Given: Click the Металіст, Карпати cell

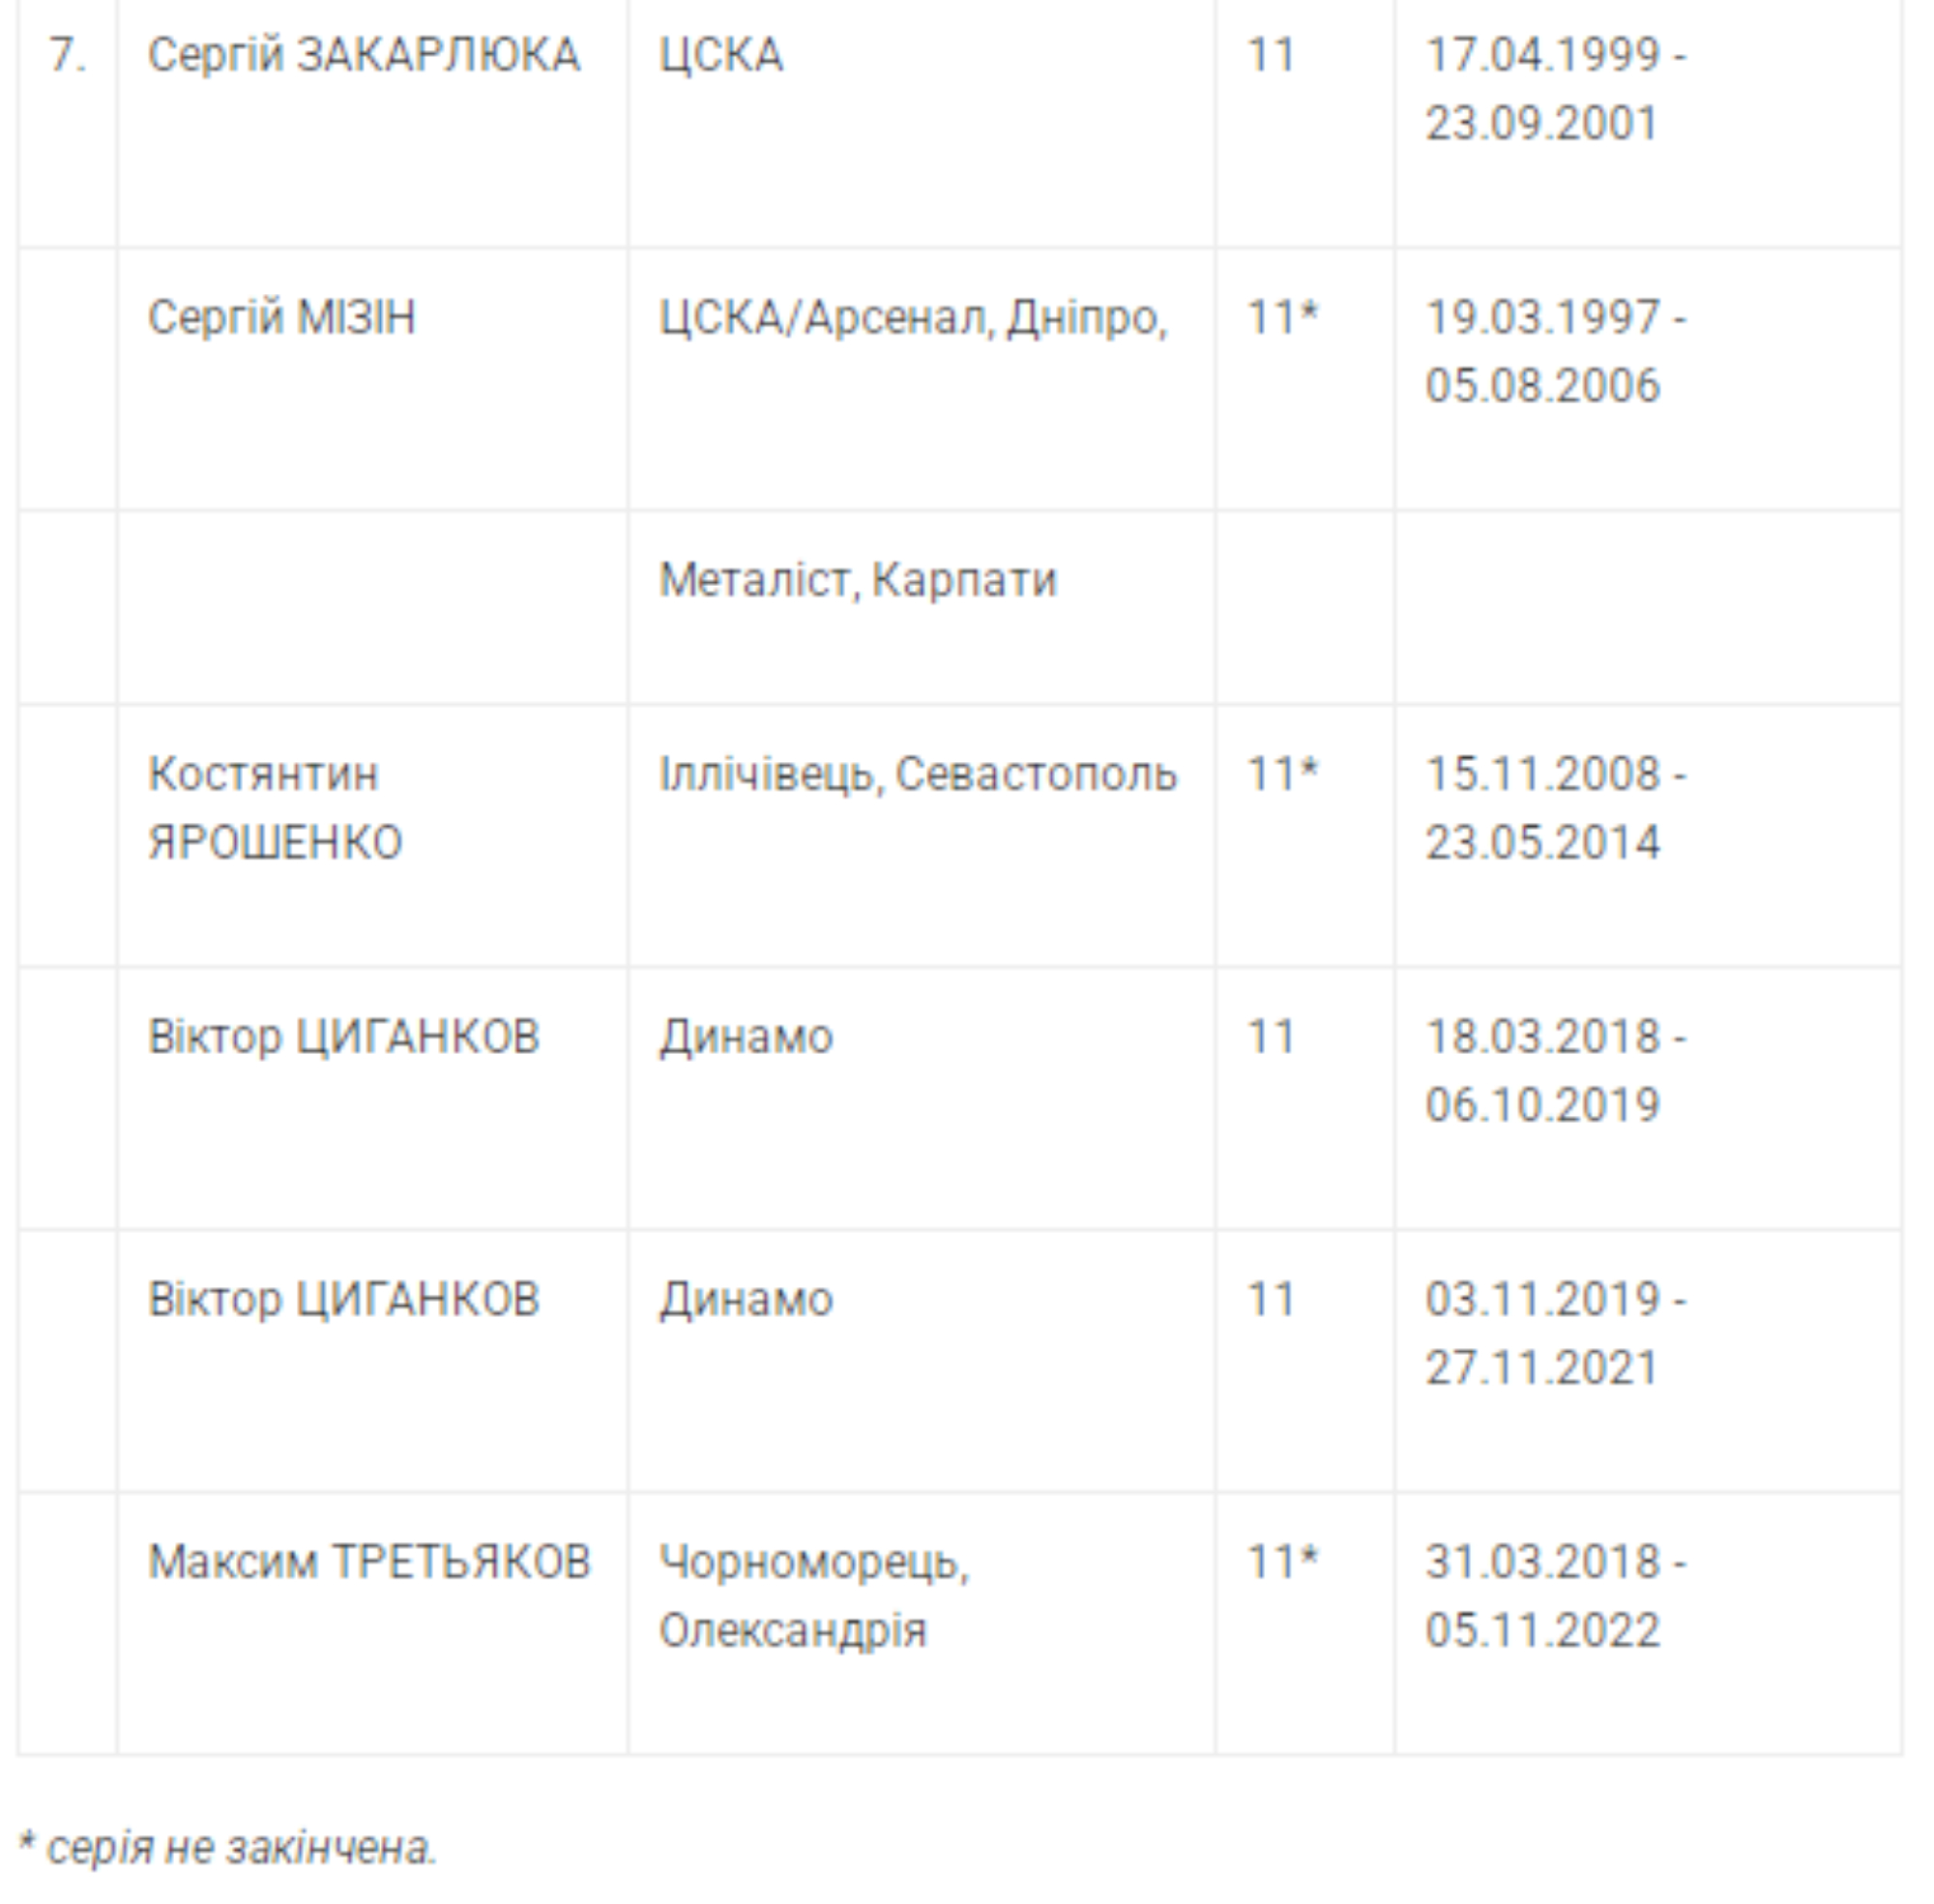Looking at the screenshot, I should tap(857, 580).
